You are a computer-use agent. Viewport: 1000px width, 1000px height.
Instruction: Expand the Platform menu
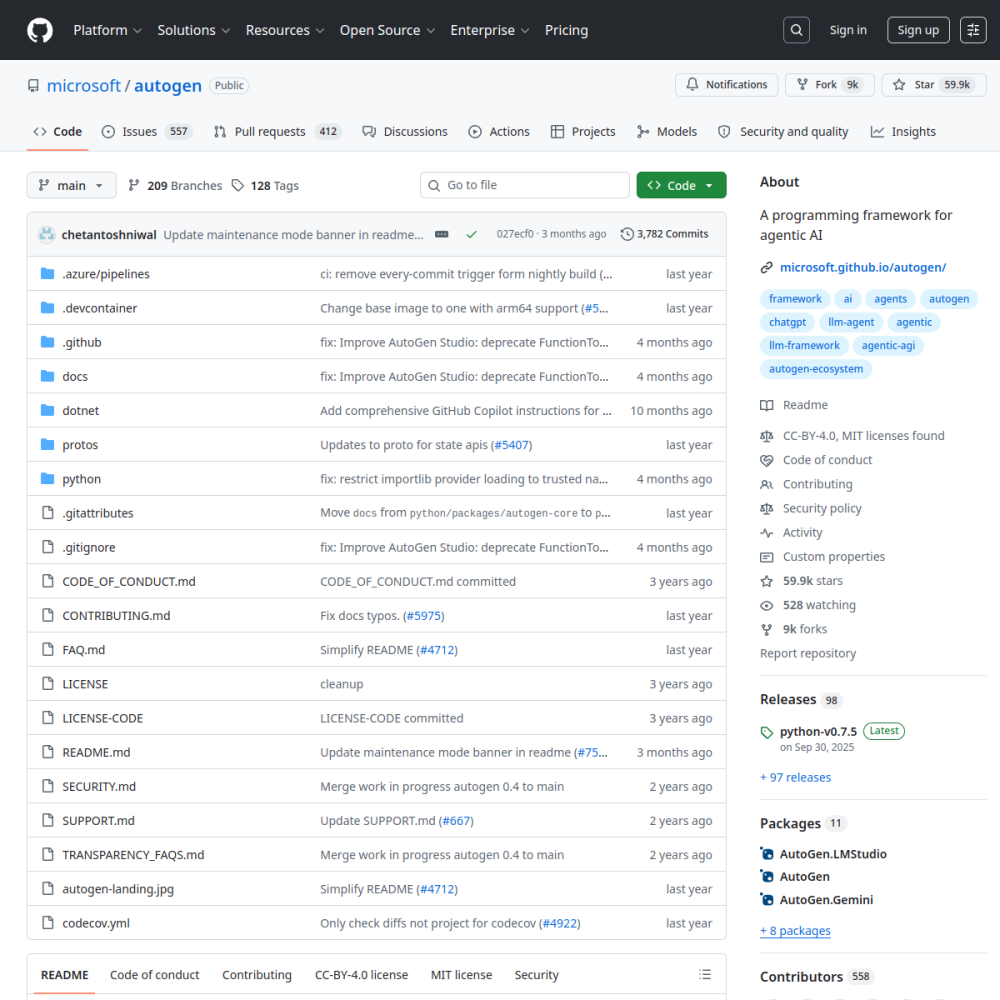107,30
